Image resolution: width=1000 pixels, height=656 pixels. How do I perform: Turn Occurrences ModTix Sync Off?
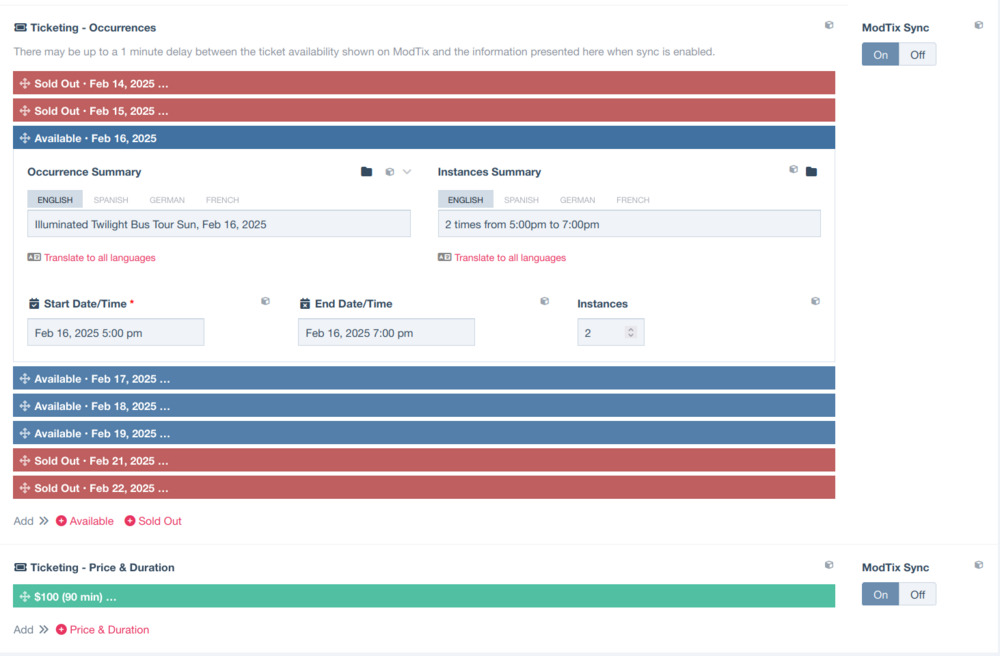tap(917, 55)
